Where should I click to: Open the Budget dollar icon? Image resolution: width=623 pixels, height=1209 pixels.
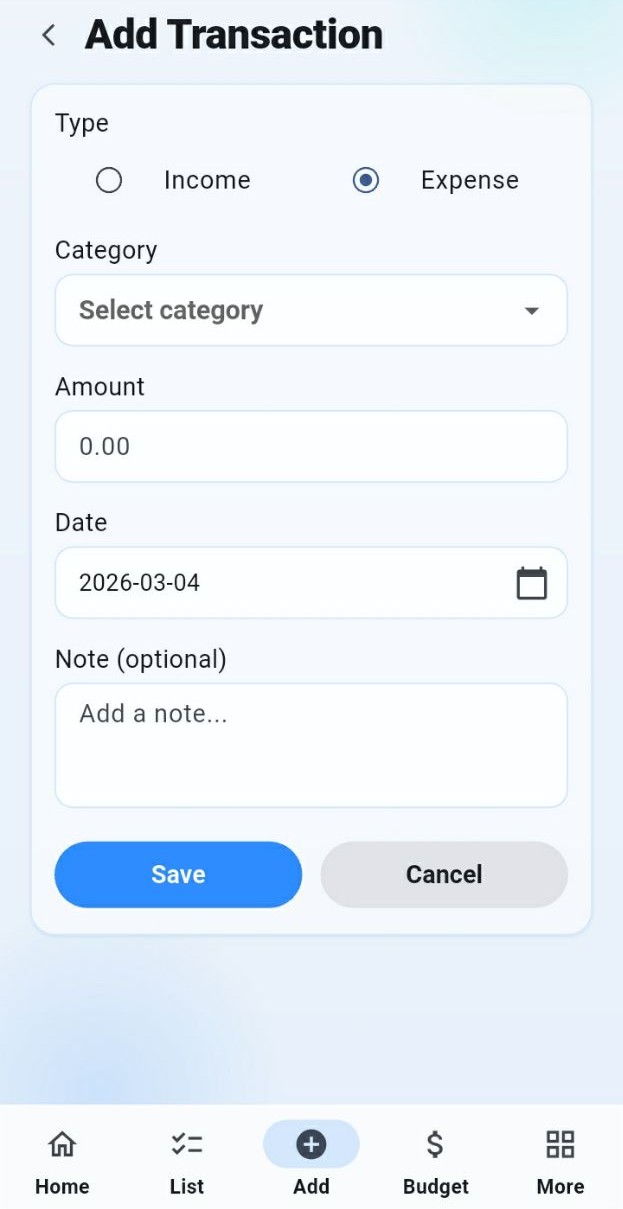pyautogui.click(x=435, y=1143)
